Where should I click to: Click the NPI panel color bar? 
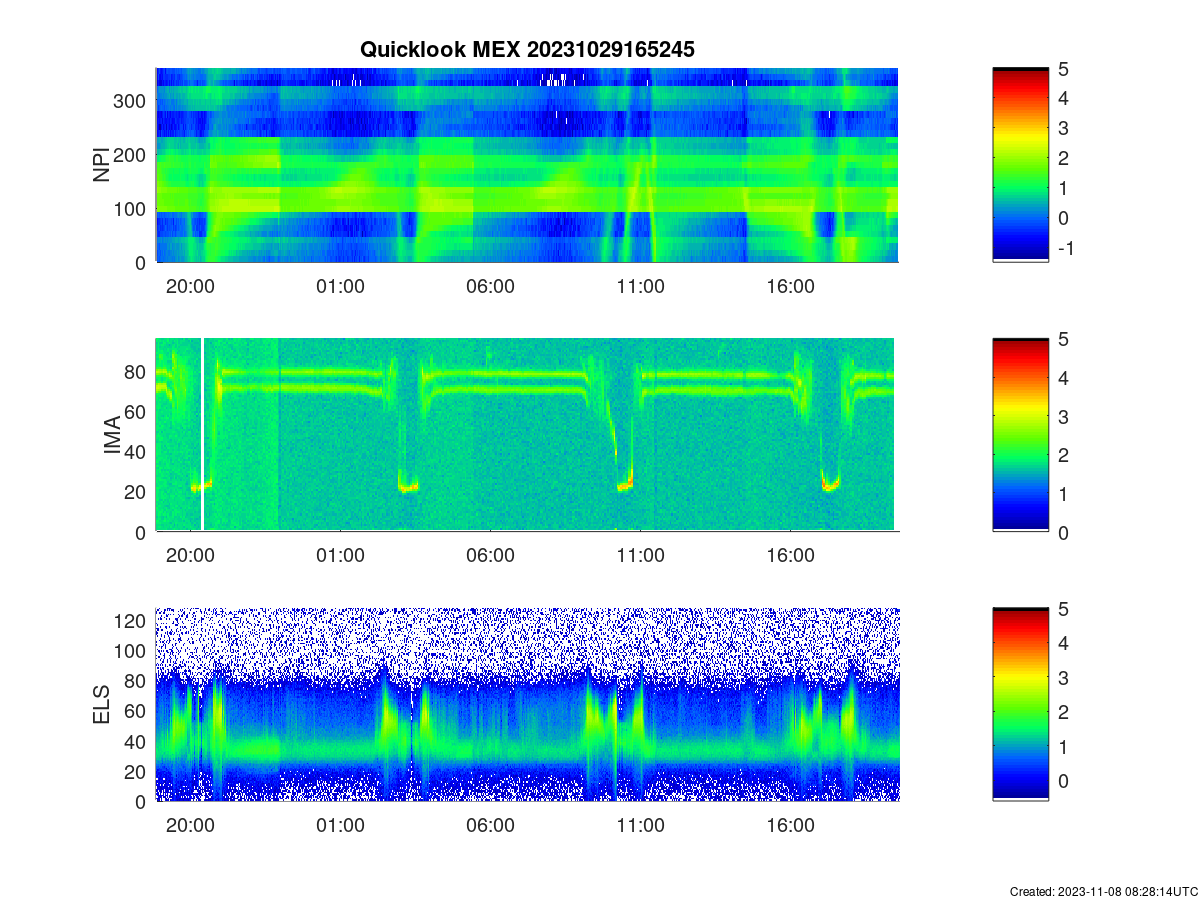point(1020,165)
